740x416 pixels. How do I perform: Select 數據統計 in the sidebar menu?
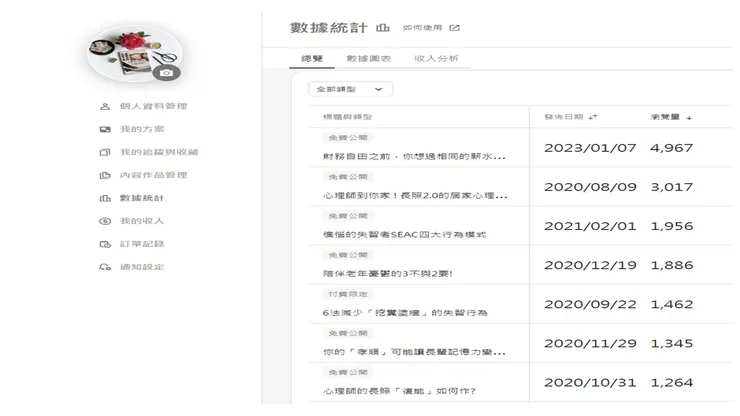(142, 198)
